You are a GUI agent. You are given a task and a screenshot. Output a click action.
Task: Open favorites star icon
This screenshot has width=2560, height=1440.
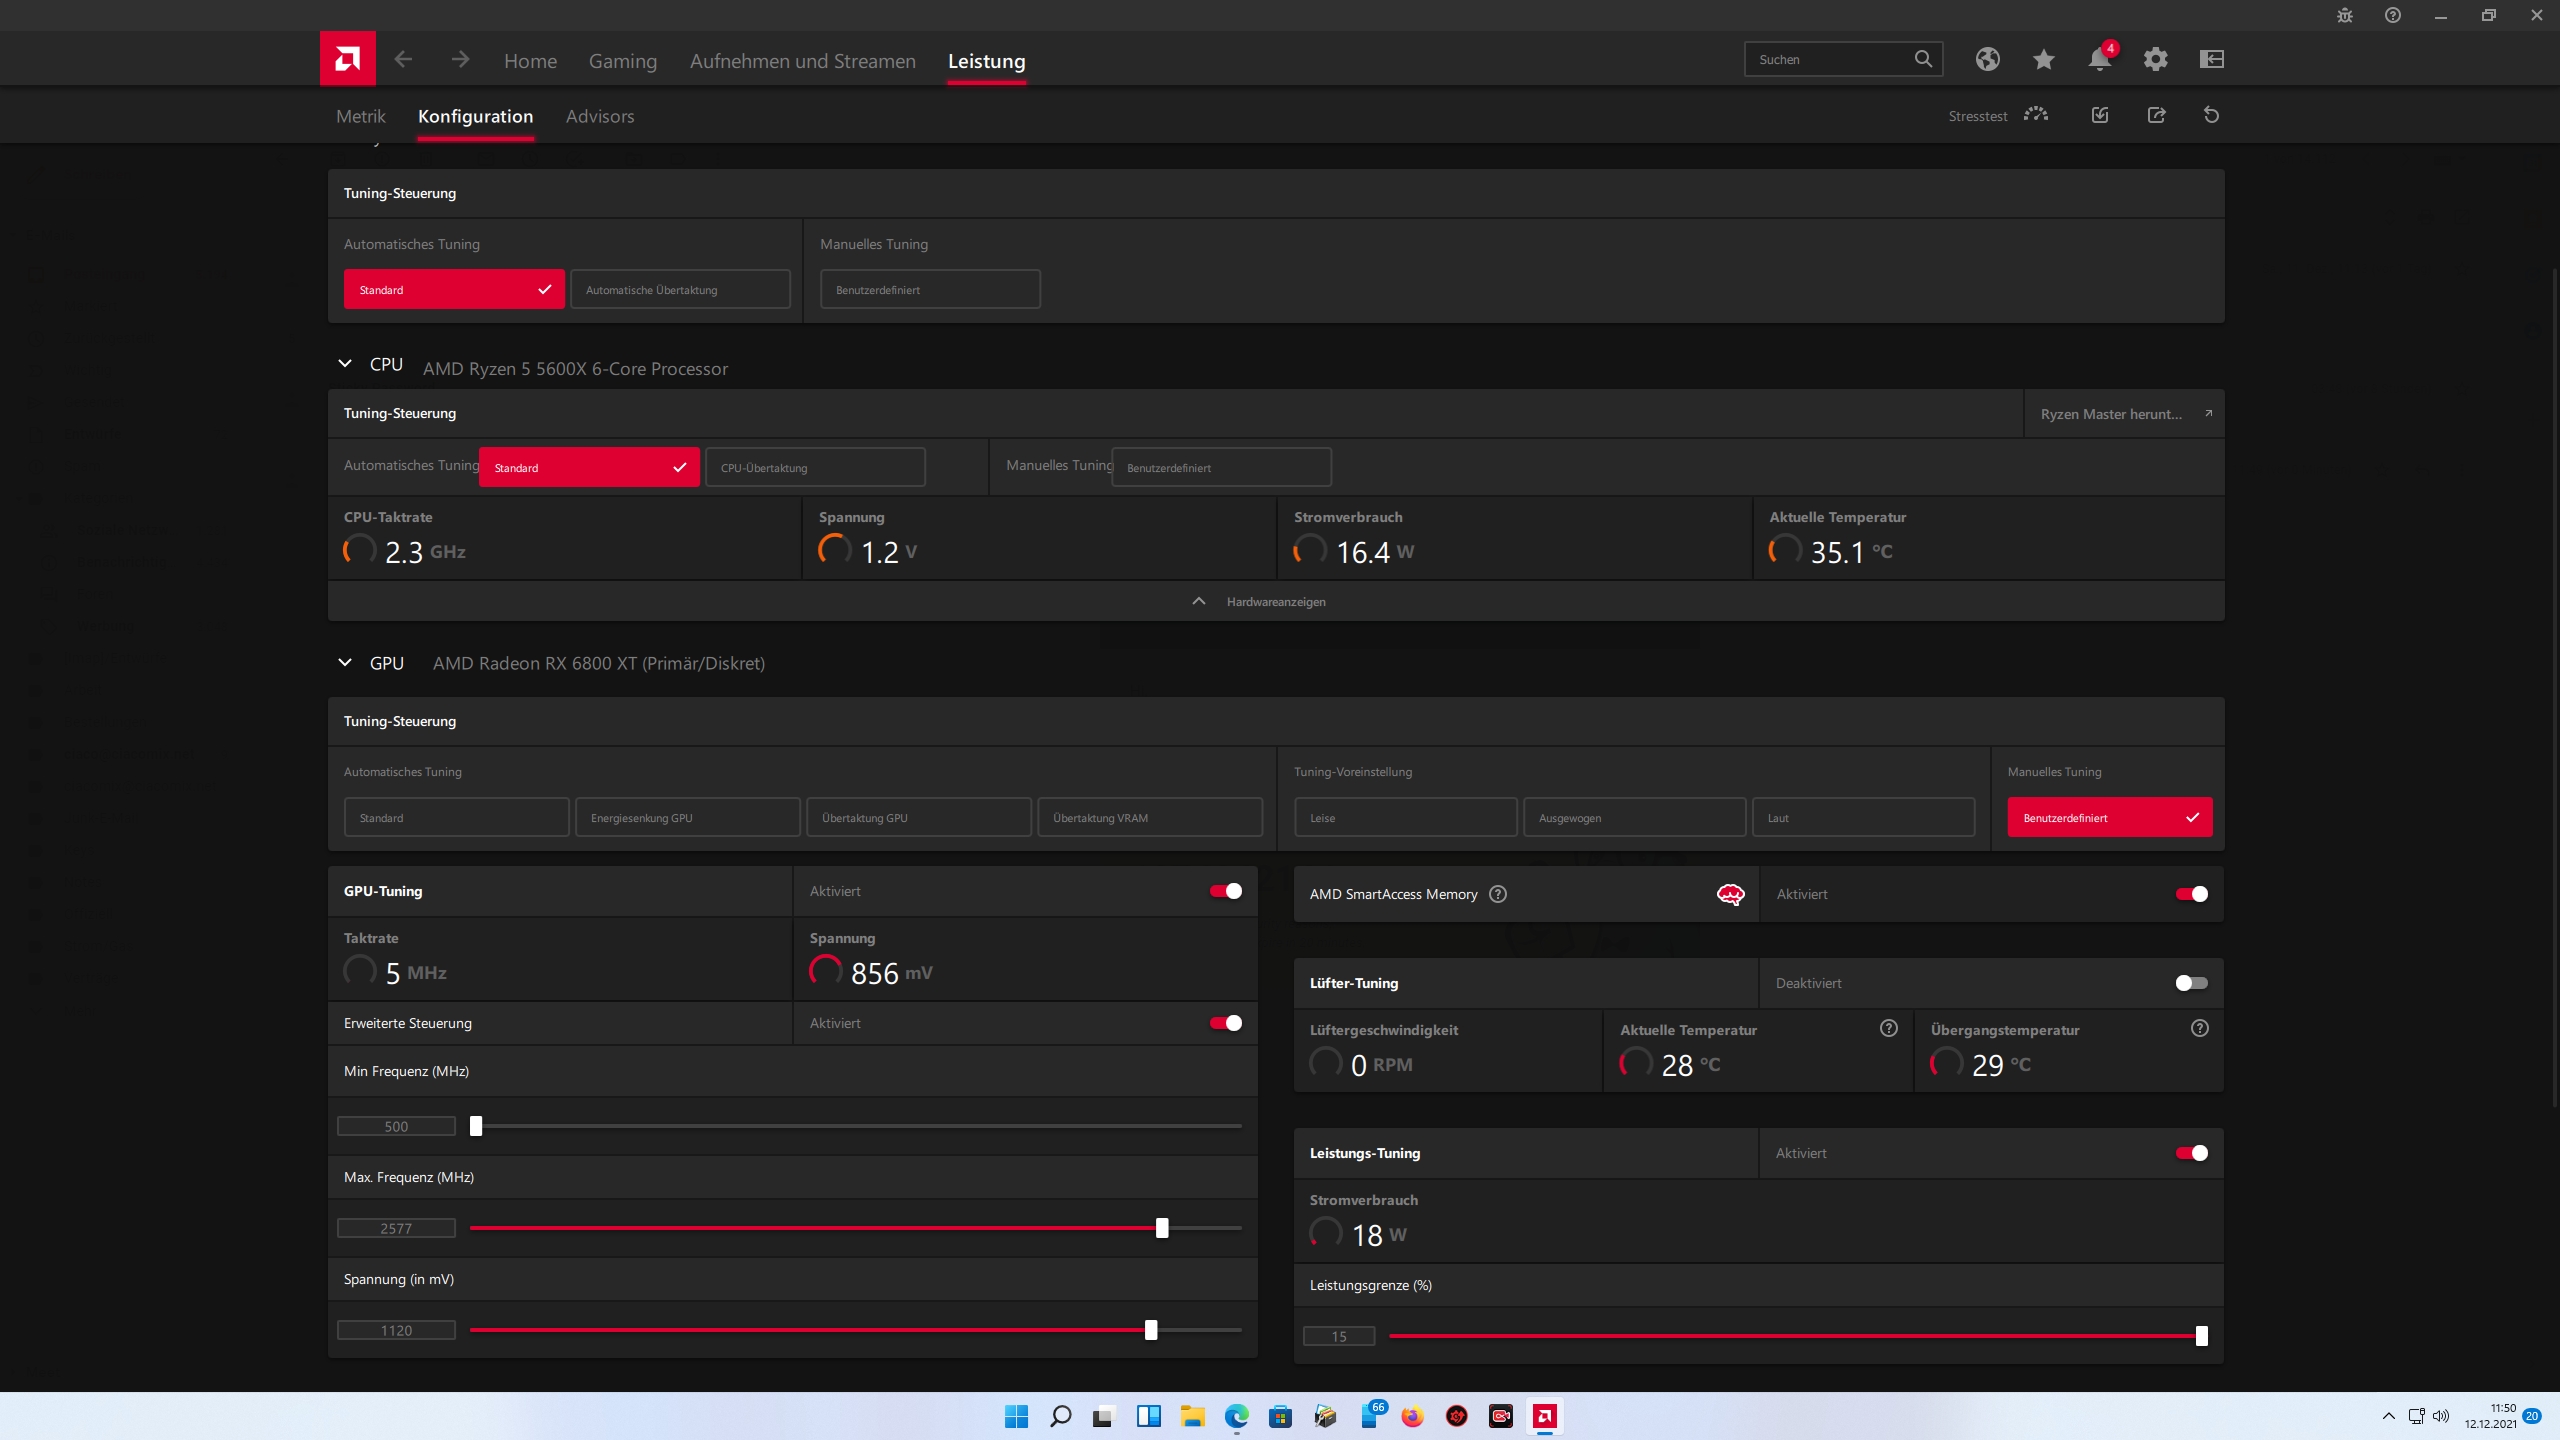(2043, 59)
